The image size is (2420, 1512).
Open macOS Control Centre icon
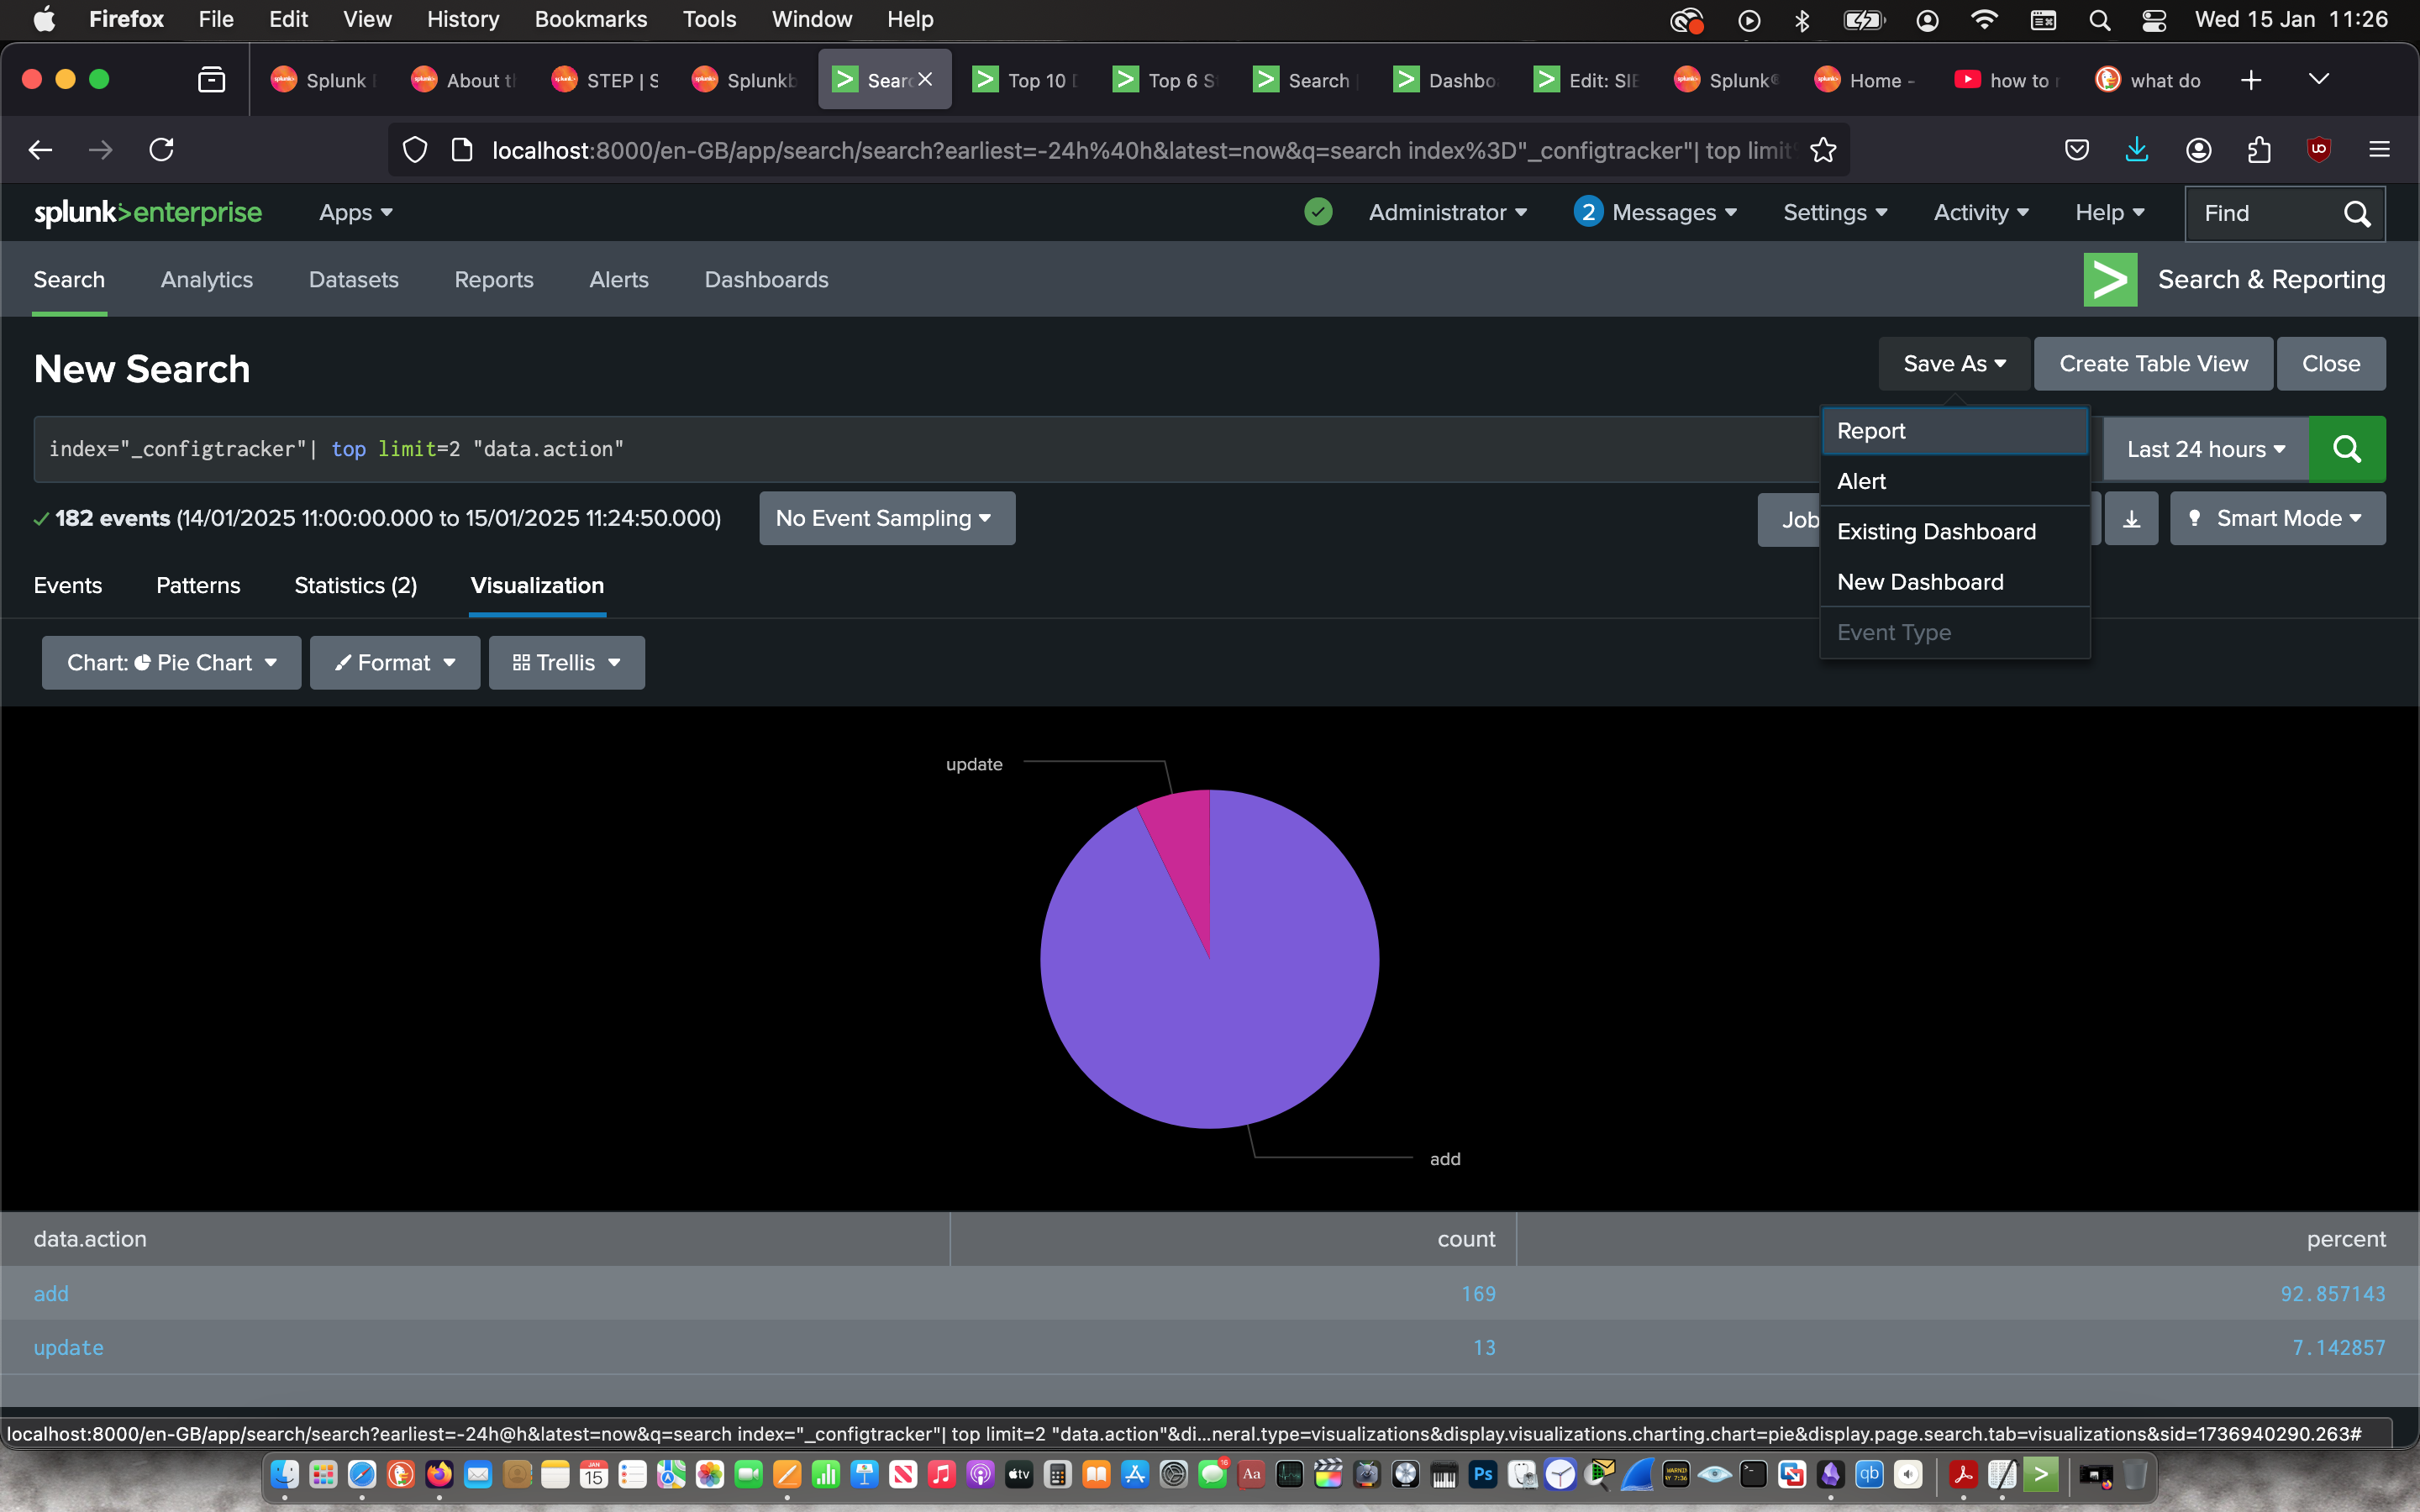(2154, 20)
